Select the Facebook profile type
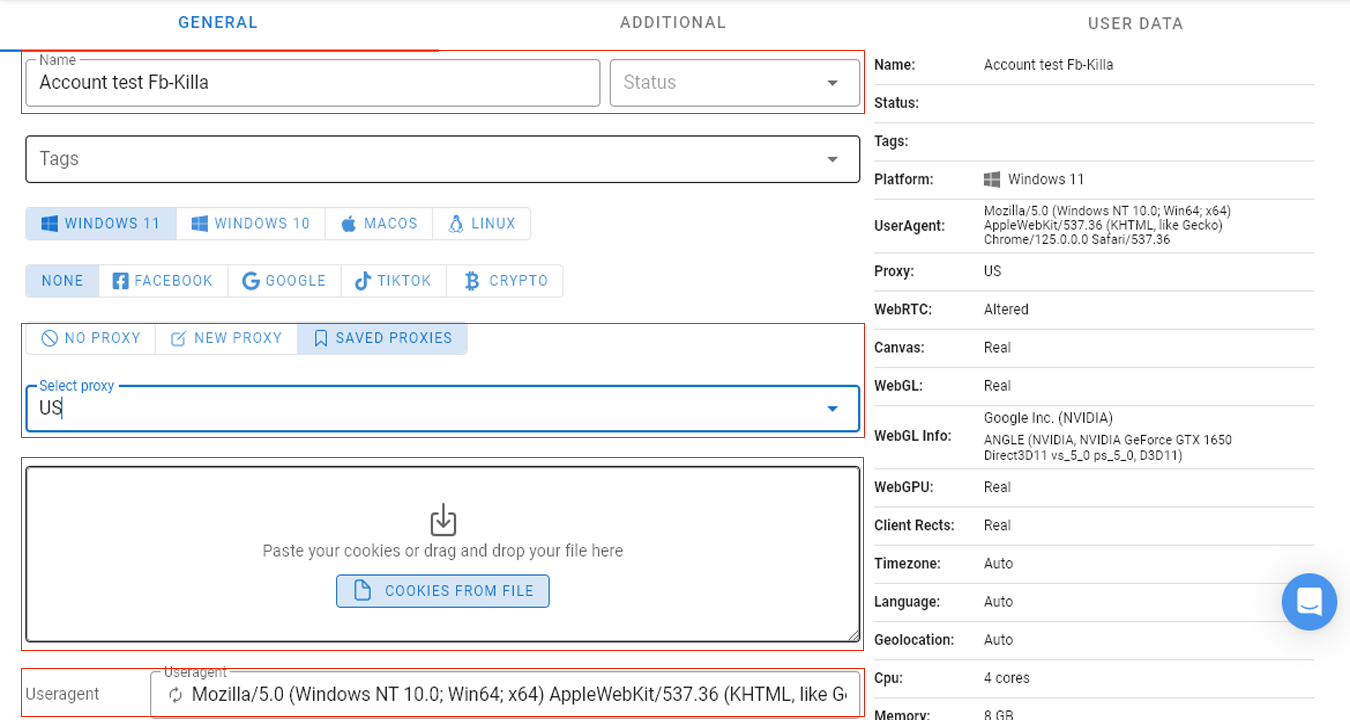This screenshot has width=1350, height=720. 163,281
